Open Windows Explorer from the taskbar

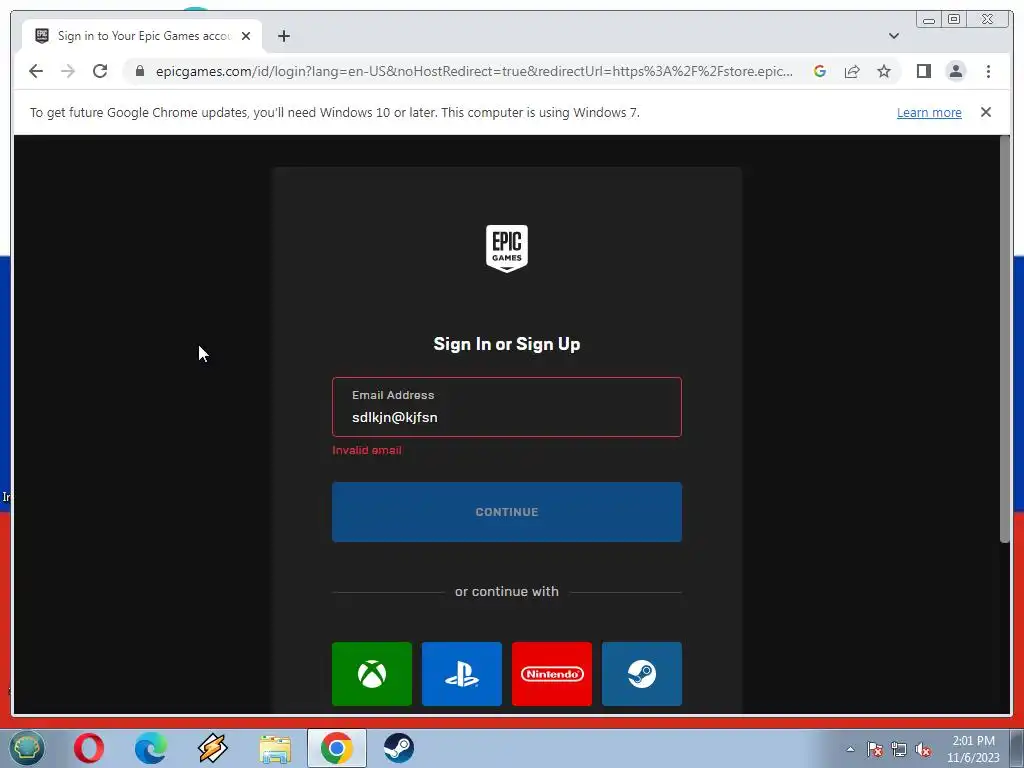[275, 748]
